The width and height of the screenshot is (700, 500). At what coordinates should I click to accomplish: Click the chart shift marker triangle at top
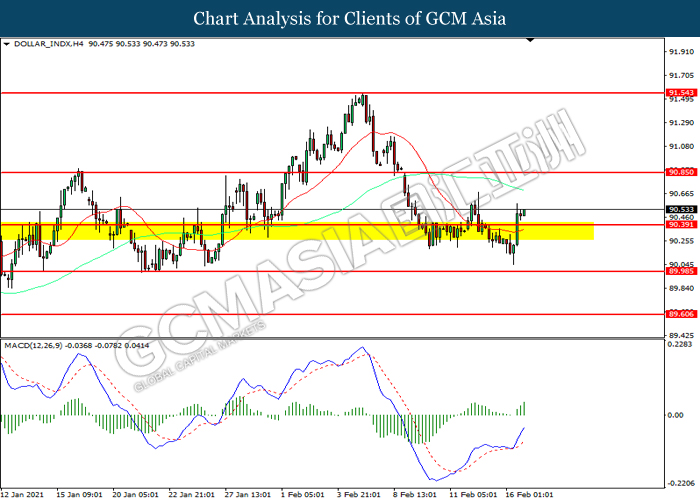[530, 40]
